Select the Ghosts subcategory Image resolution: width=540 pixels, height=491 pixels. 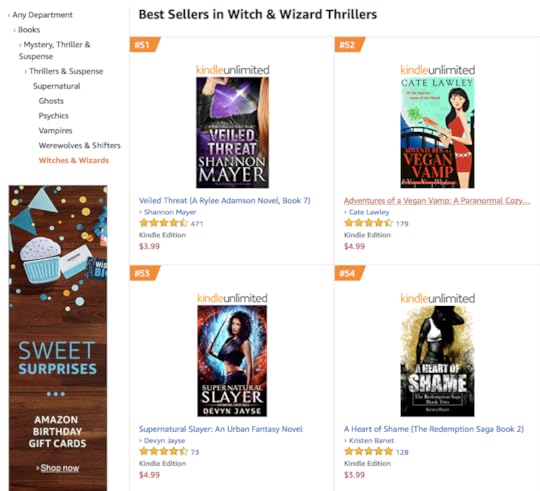(51, 101)
